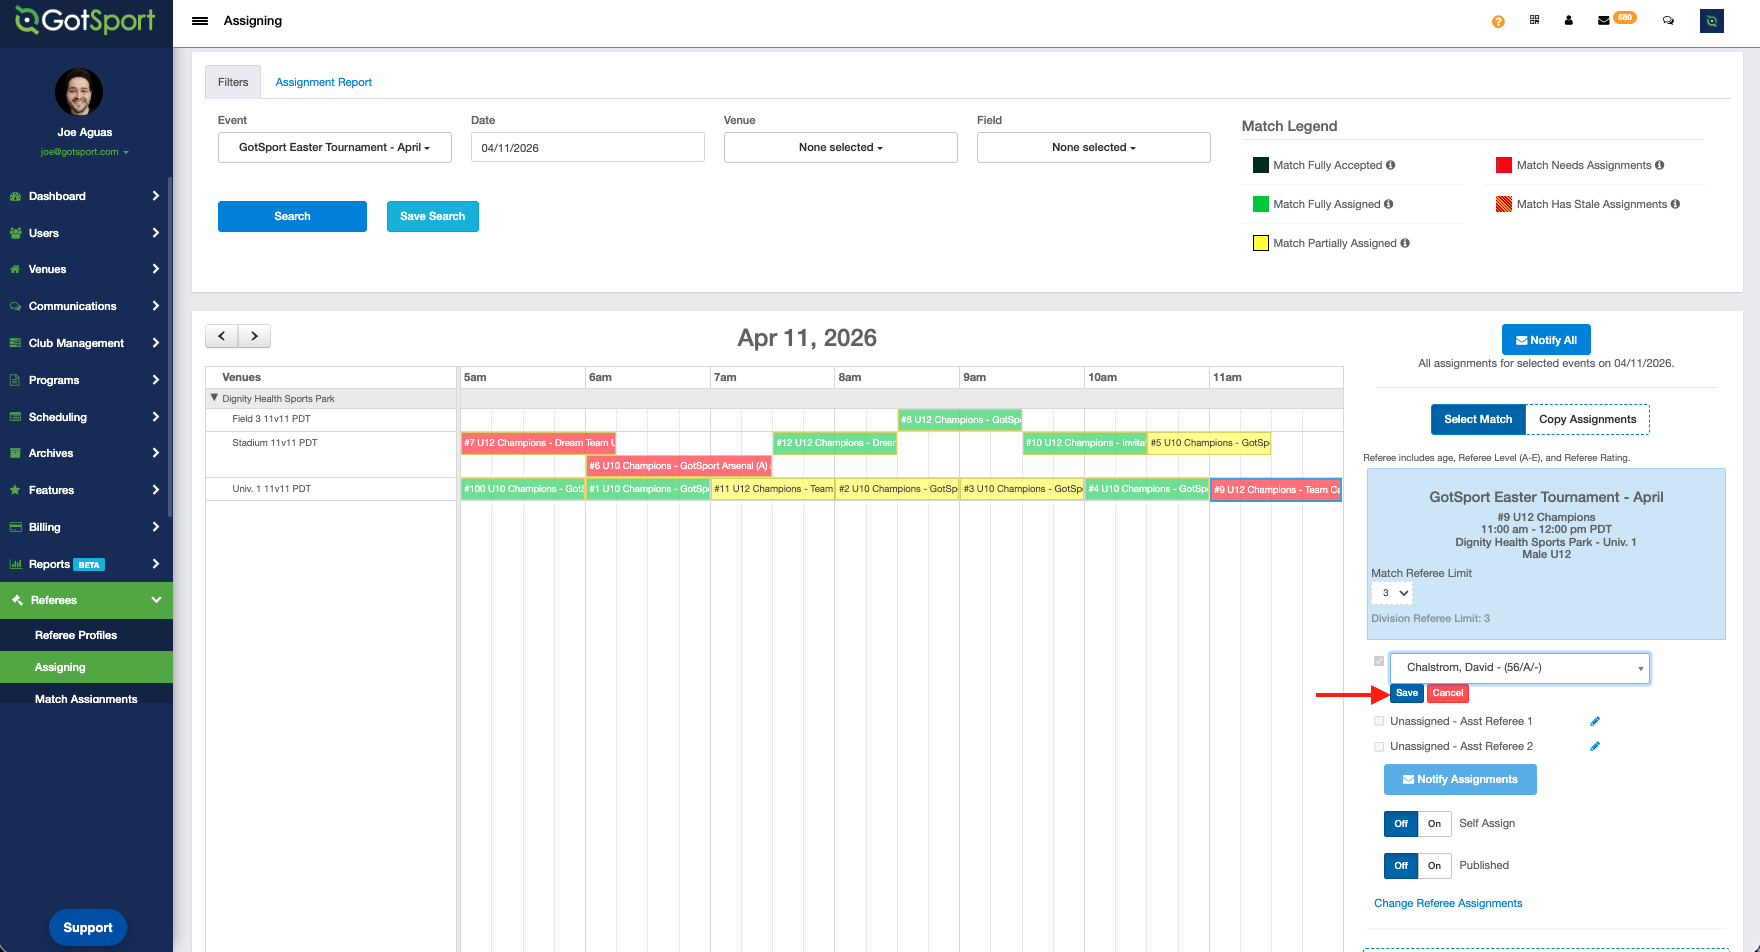The image size is (1760, 952).
Task: Click the QR code icon in header
Action: click(x=1534, y=20)
